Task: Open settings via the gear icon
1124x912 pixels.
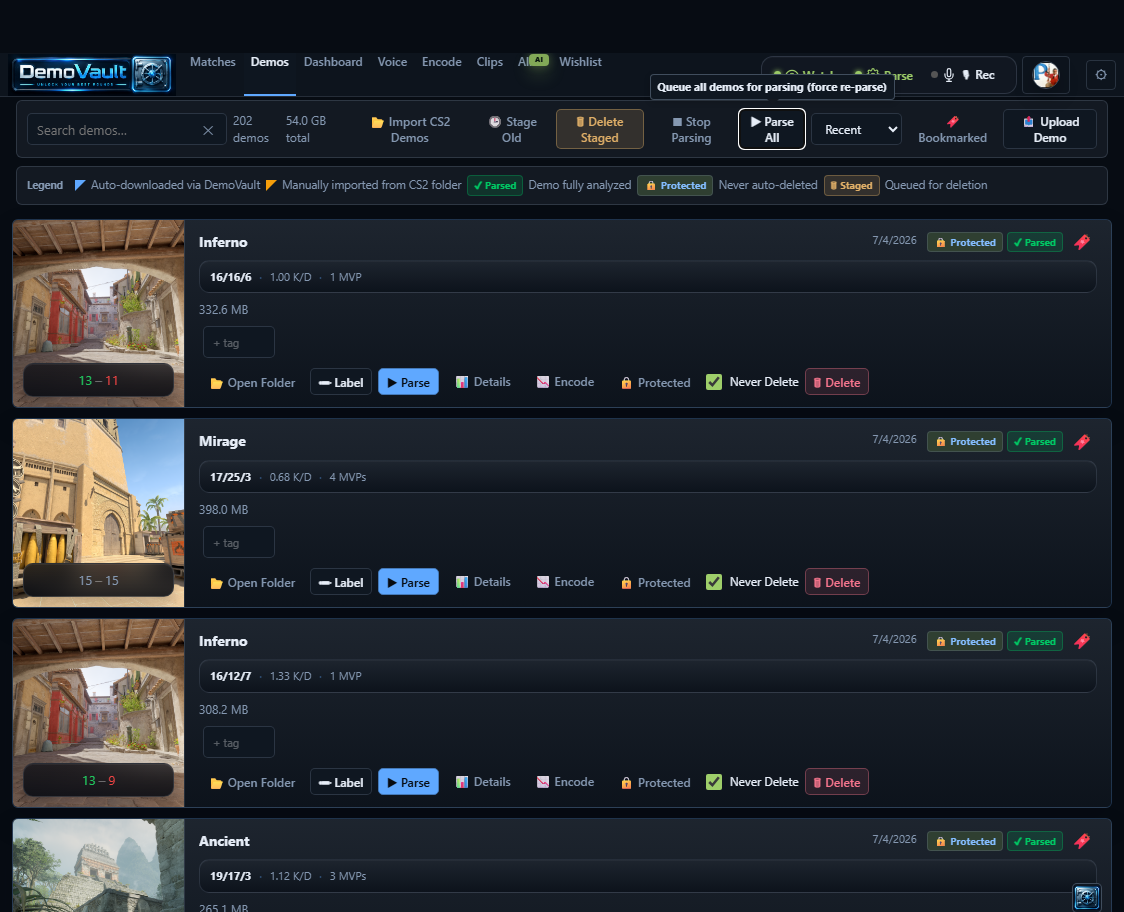Action: tap(1101, 75)
